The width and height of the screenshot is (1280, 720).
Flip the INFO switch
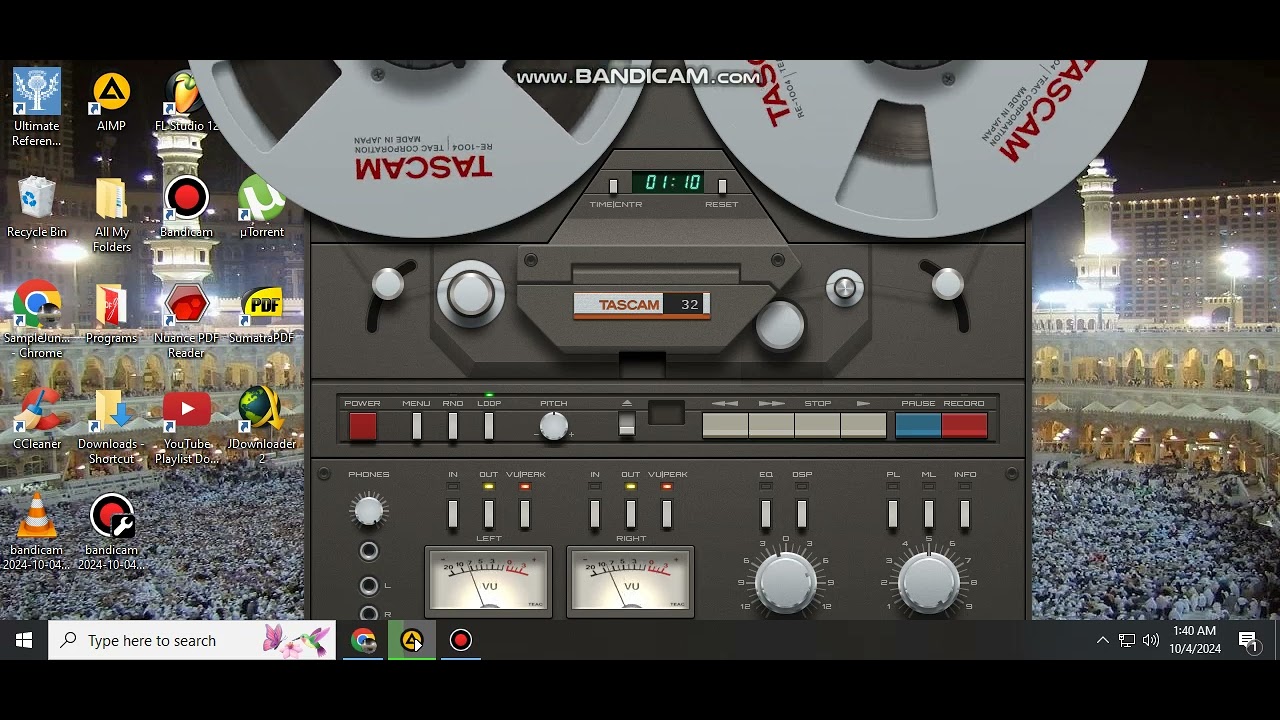point(965,514)
